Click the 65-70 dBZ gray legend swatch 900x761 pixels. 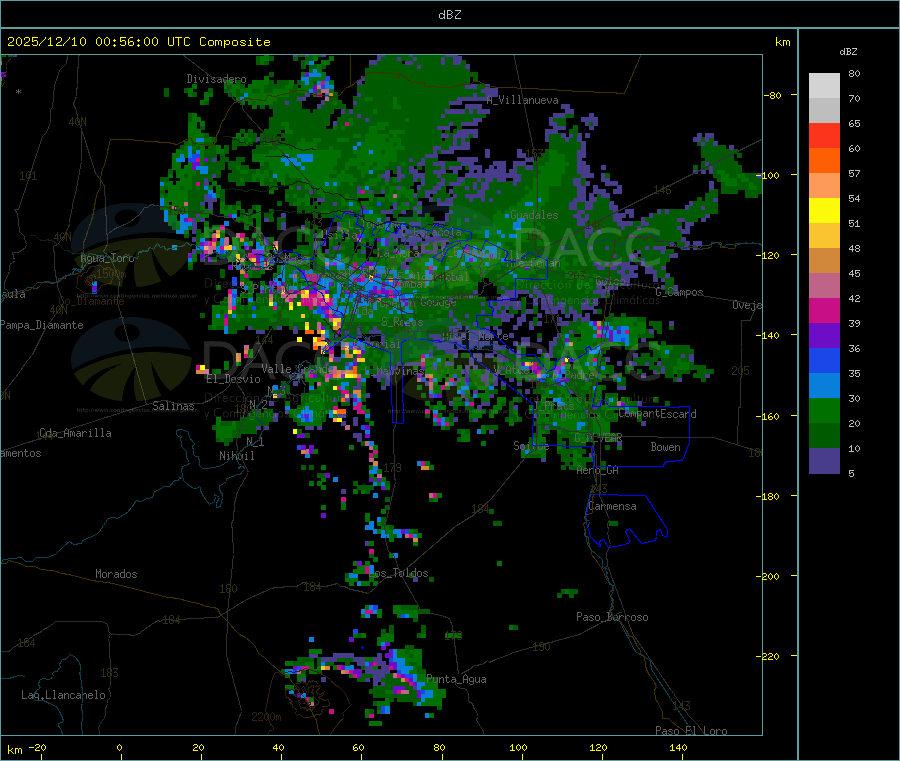(x=824, y=110)
